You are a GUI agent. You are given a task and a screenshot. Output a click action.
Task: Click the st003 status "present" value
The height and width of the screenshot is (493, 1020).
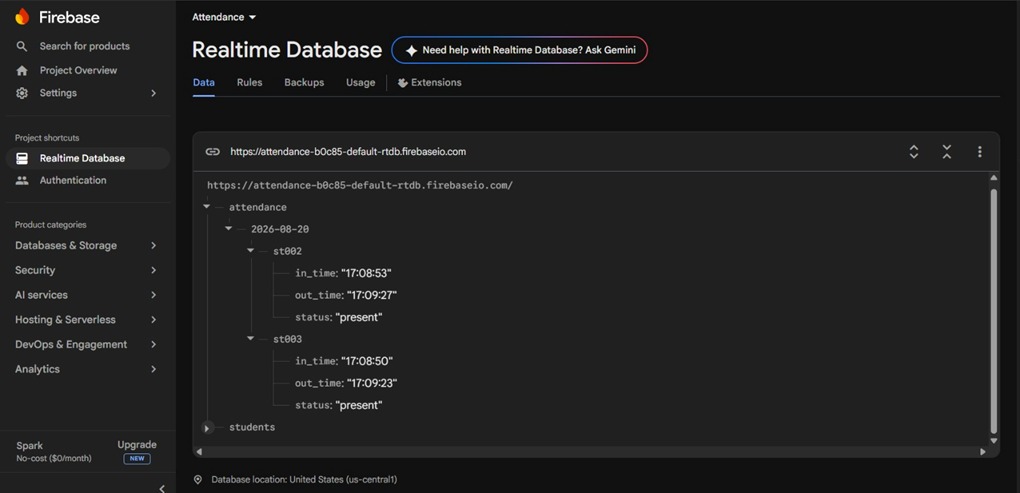coord(358,405)
